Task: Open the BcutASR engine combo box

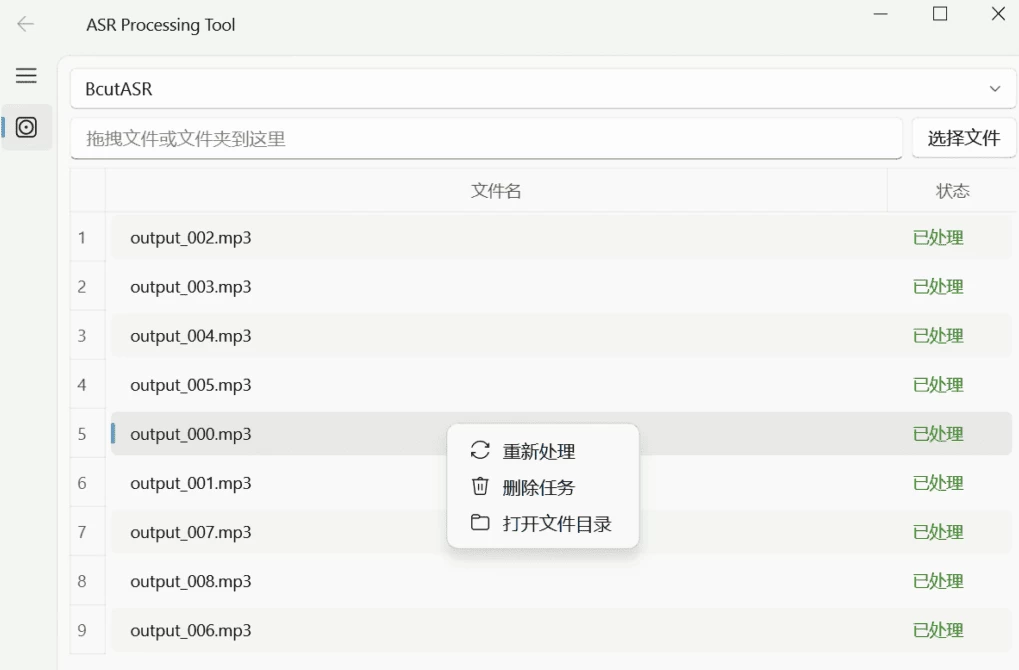Action: pyautogui.click(x=540, y=89)
